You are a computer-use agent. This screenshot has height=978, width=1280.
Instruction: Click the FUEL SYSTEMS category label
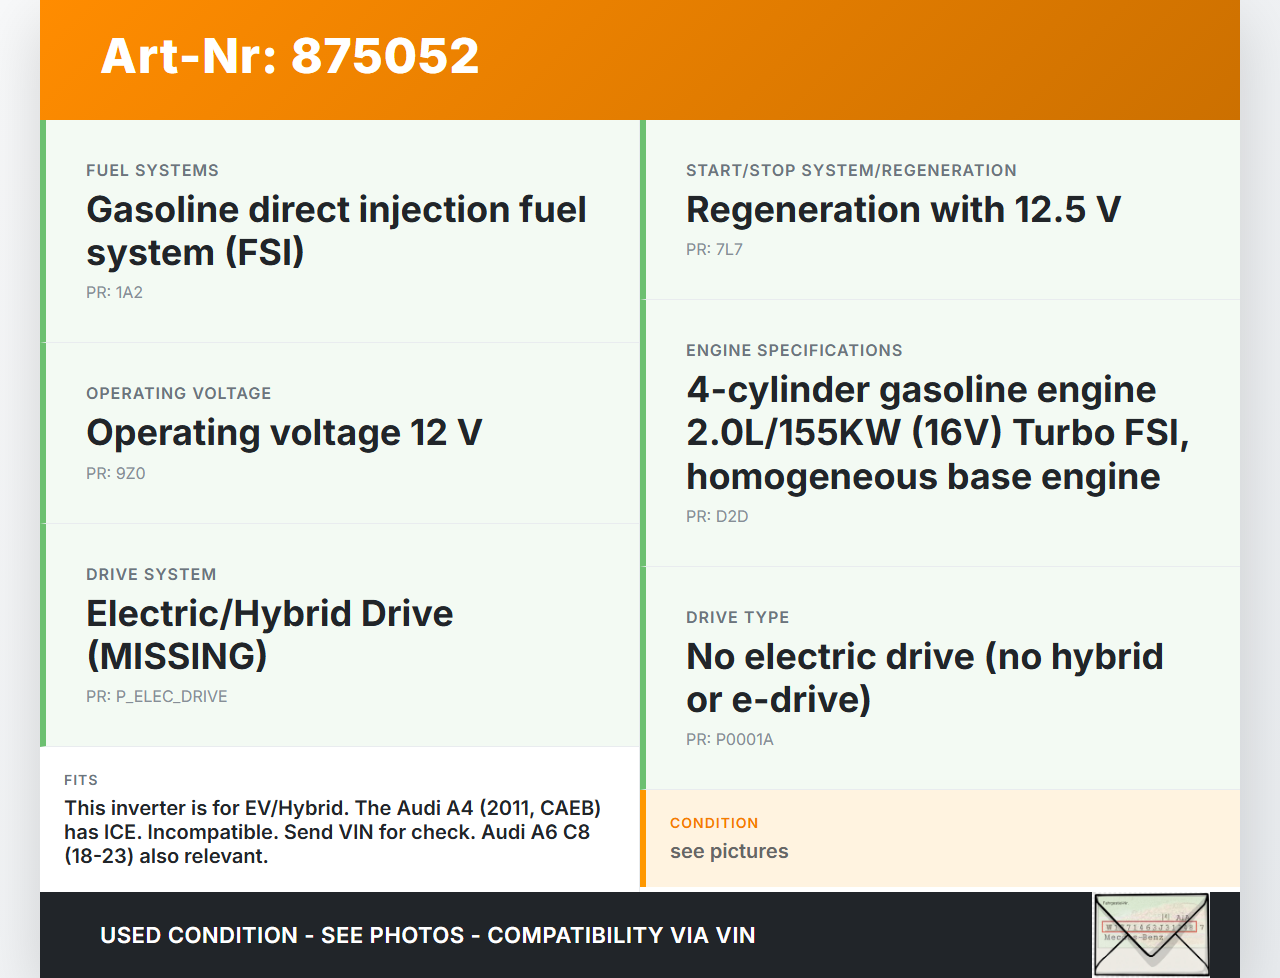[x=152, y=171]
